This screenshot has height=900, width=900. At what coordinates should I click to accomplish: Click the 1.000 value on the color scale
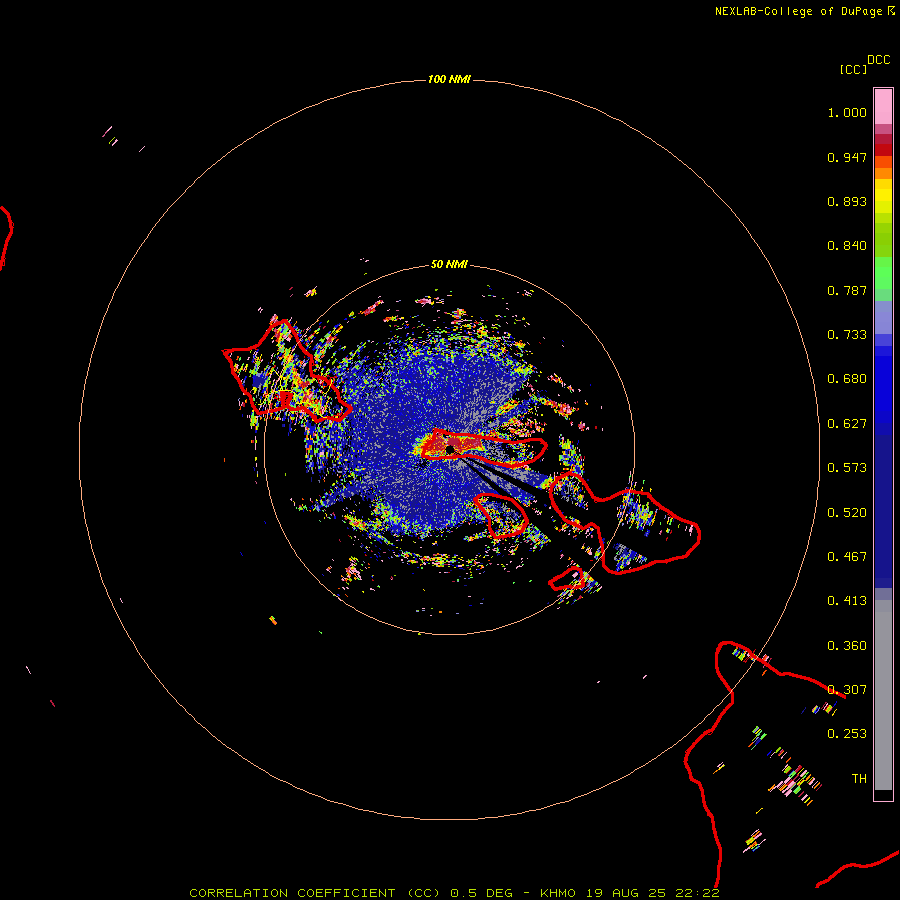[847, 112]
